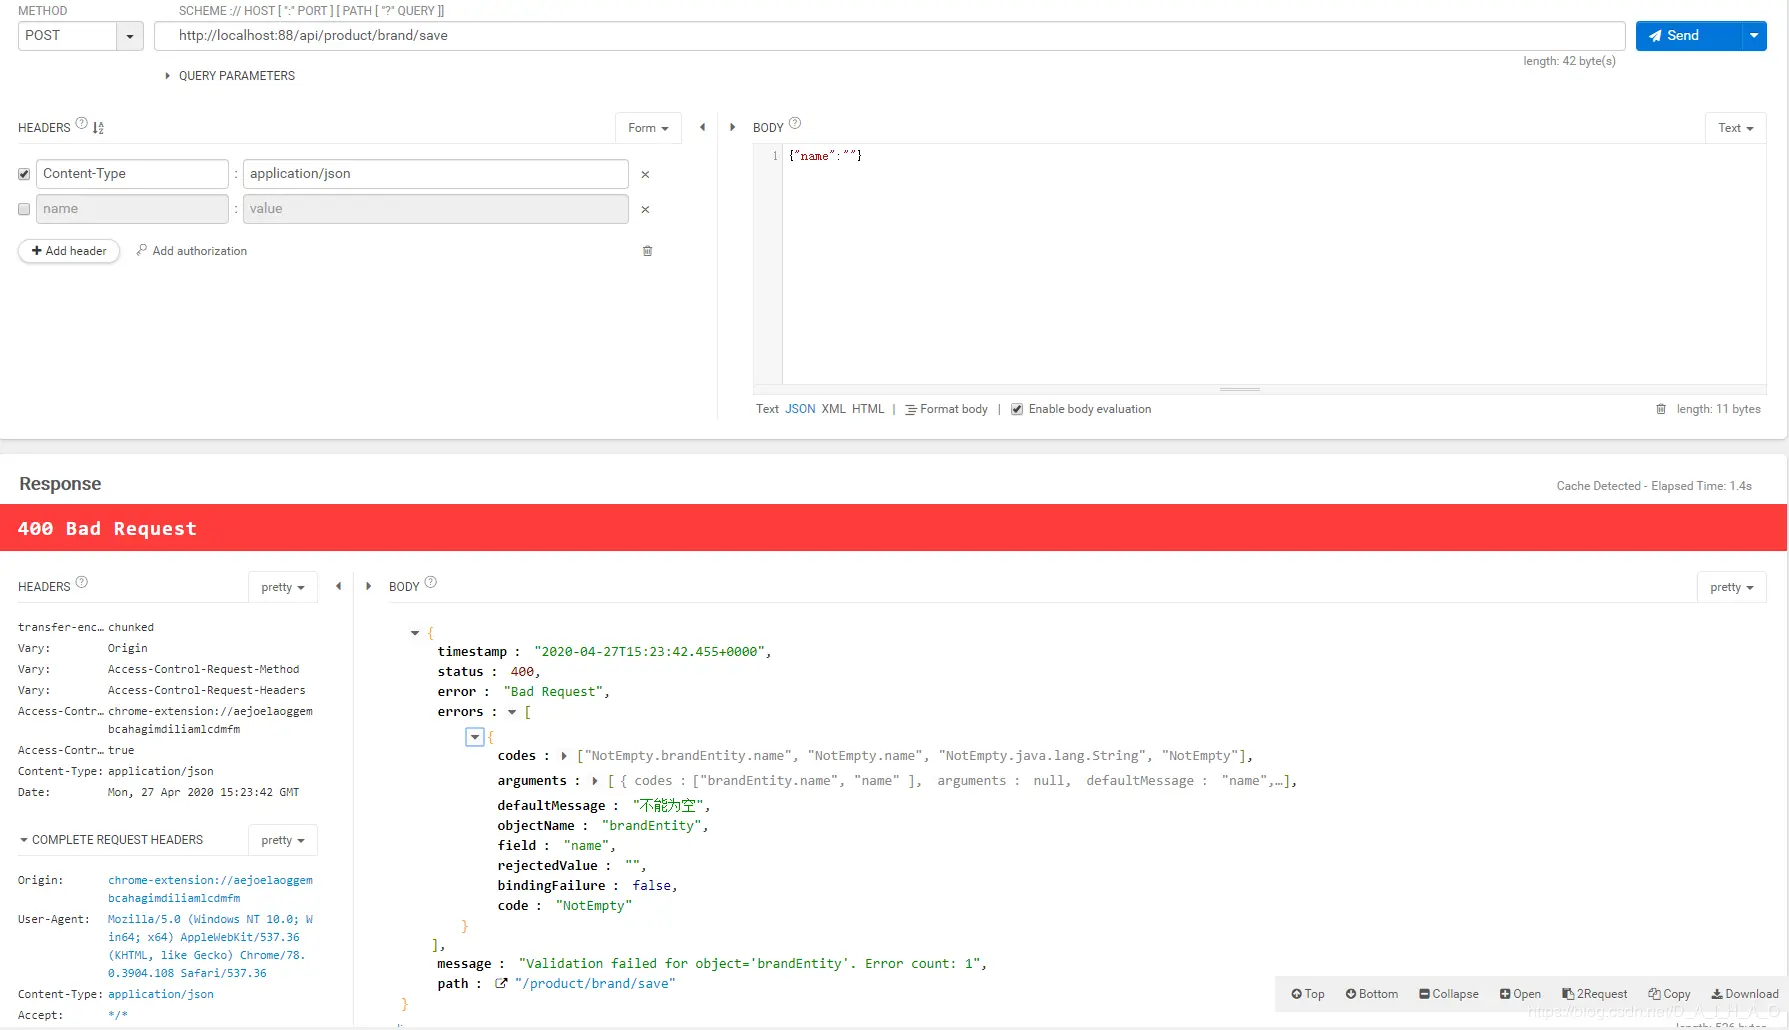Sort request headers alphabetically

point(98,128)
